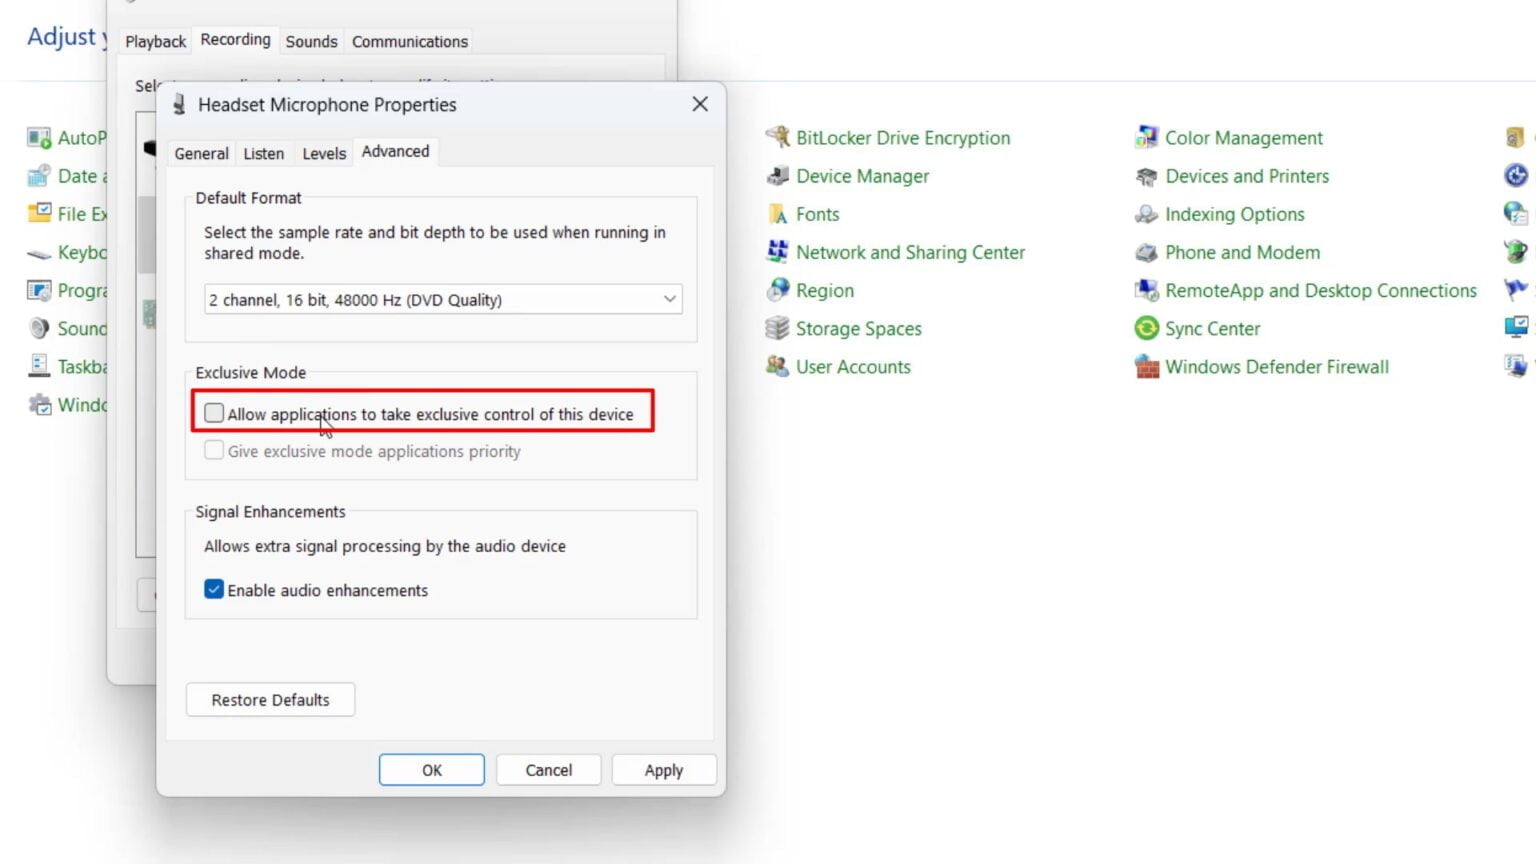The width and height of the screenshot is (1536, 864).
Task: Check Give exclusive mode applications priority
Action: pyautogui.click(x=214, y=450)
